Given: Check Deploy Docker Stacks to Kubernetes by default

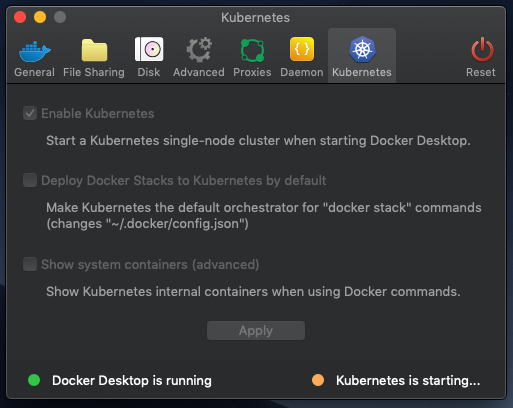Looking at the screenshot, I should 30,180.
